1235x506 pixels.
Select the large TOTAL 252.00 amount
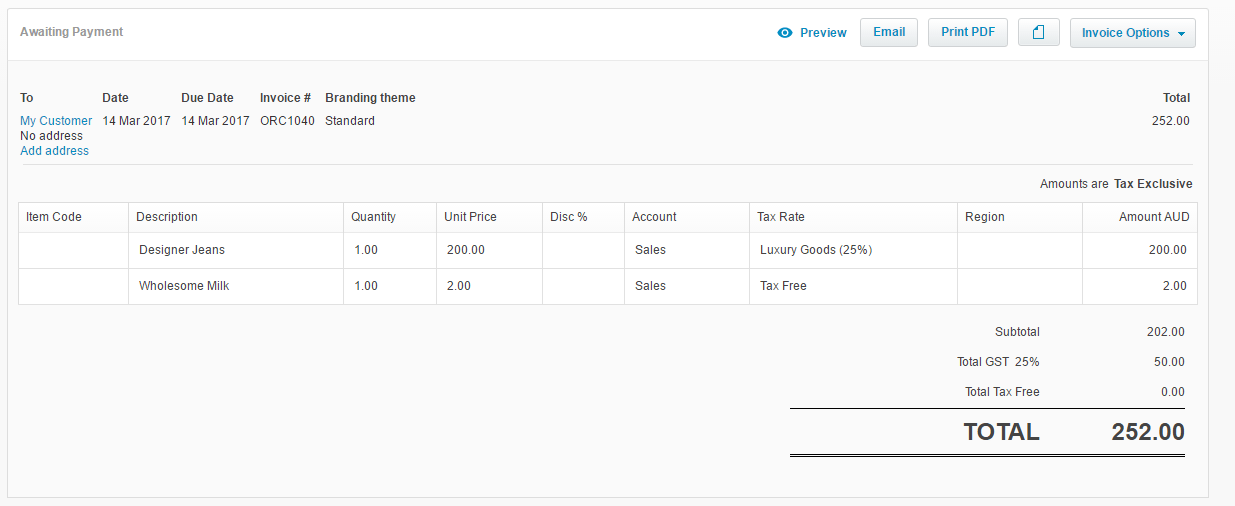pyautogui.click(x=1148, y=432)
